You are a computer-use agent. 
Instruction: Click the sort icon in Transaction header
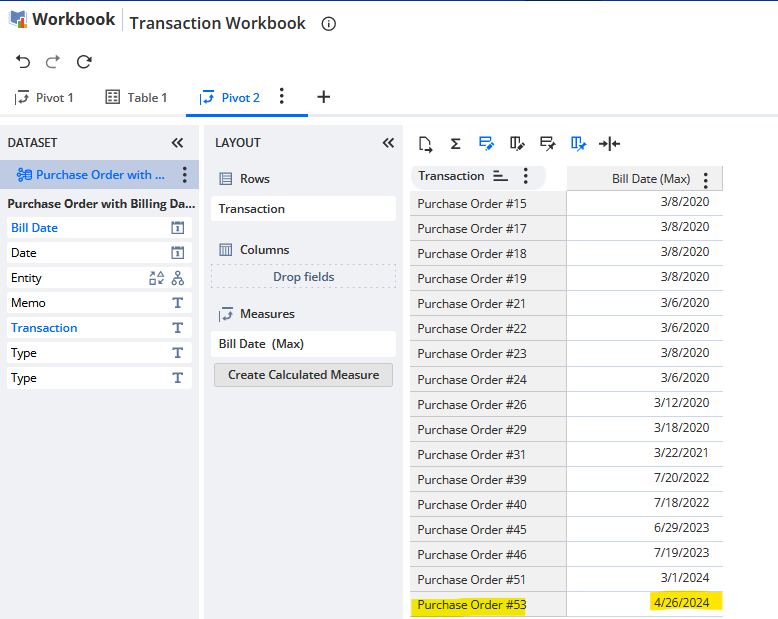click(x=500, y=176)
